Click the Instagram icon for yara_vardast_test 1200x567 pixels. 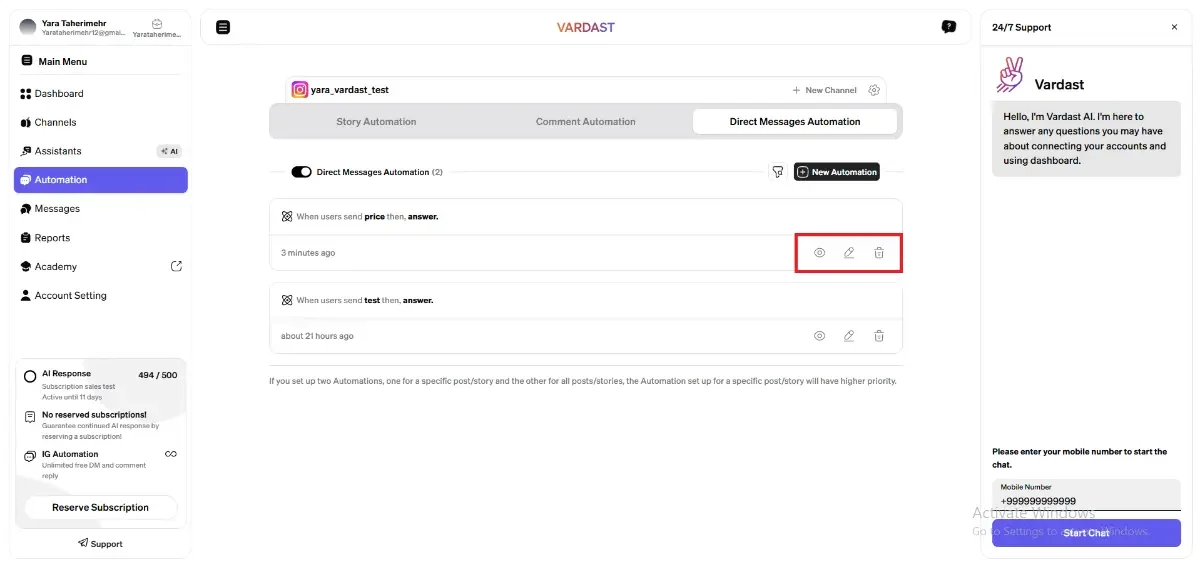(299, 90)
